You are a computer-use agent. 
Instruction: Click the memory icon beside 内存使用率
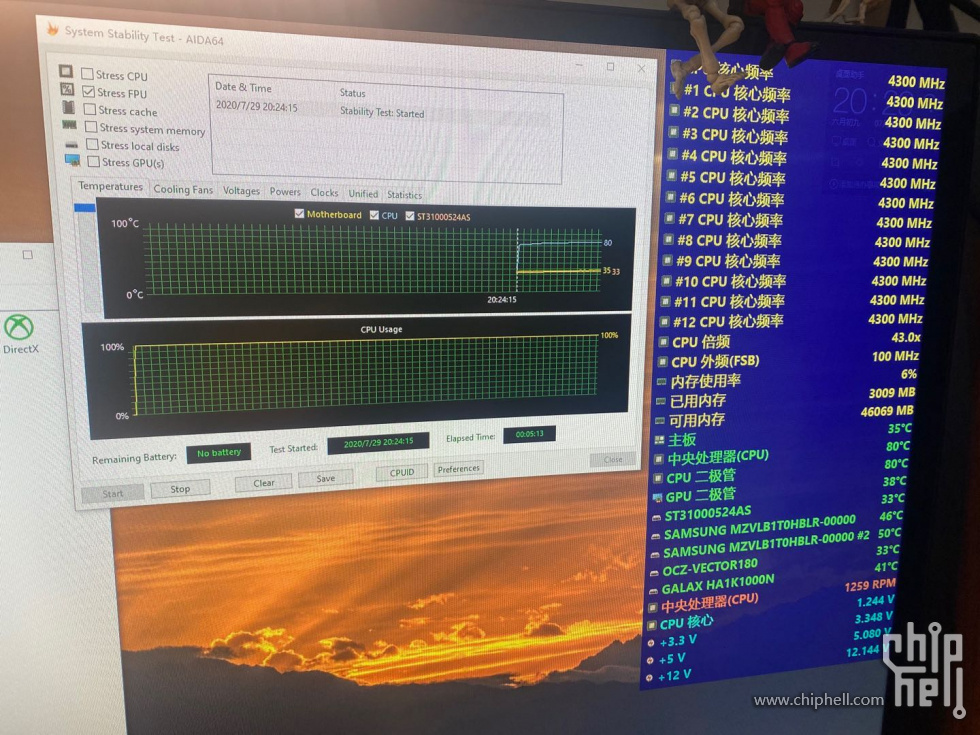pos(661,382)
